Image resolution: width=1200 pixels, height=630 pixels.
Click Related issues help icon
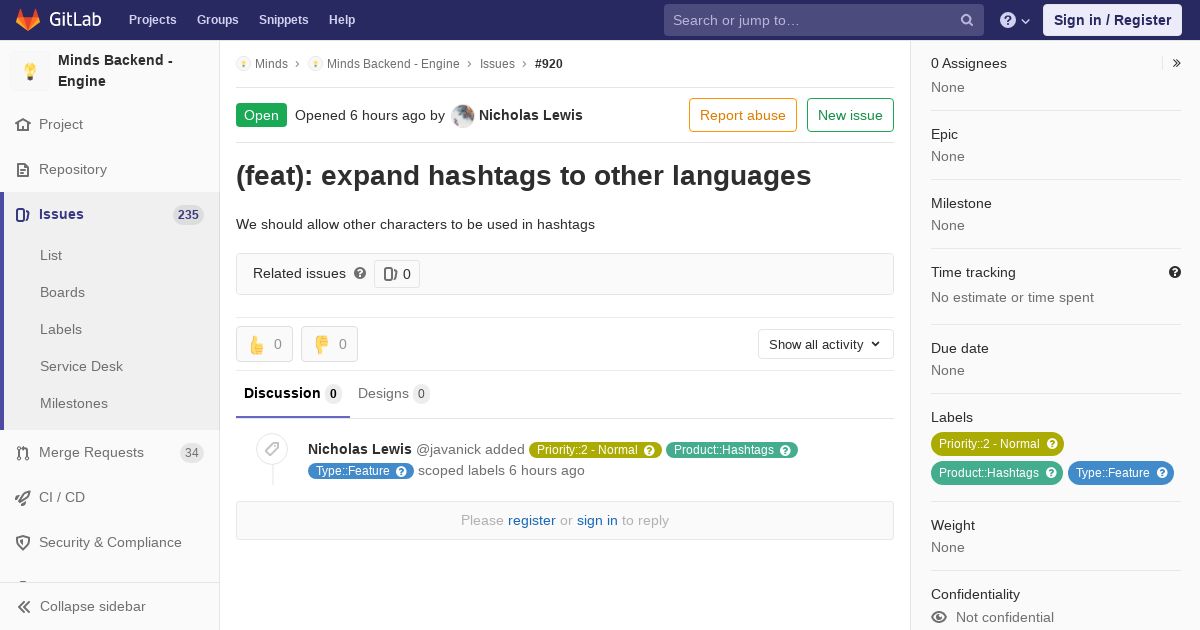coord(360,273)
